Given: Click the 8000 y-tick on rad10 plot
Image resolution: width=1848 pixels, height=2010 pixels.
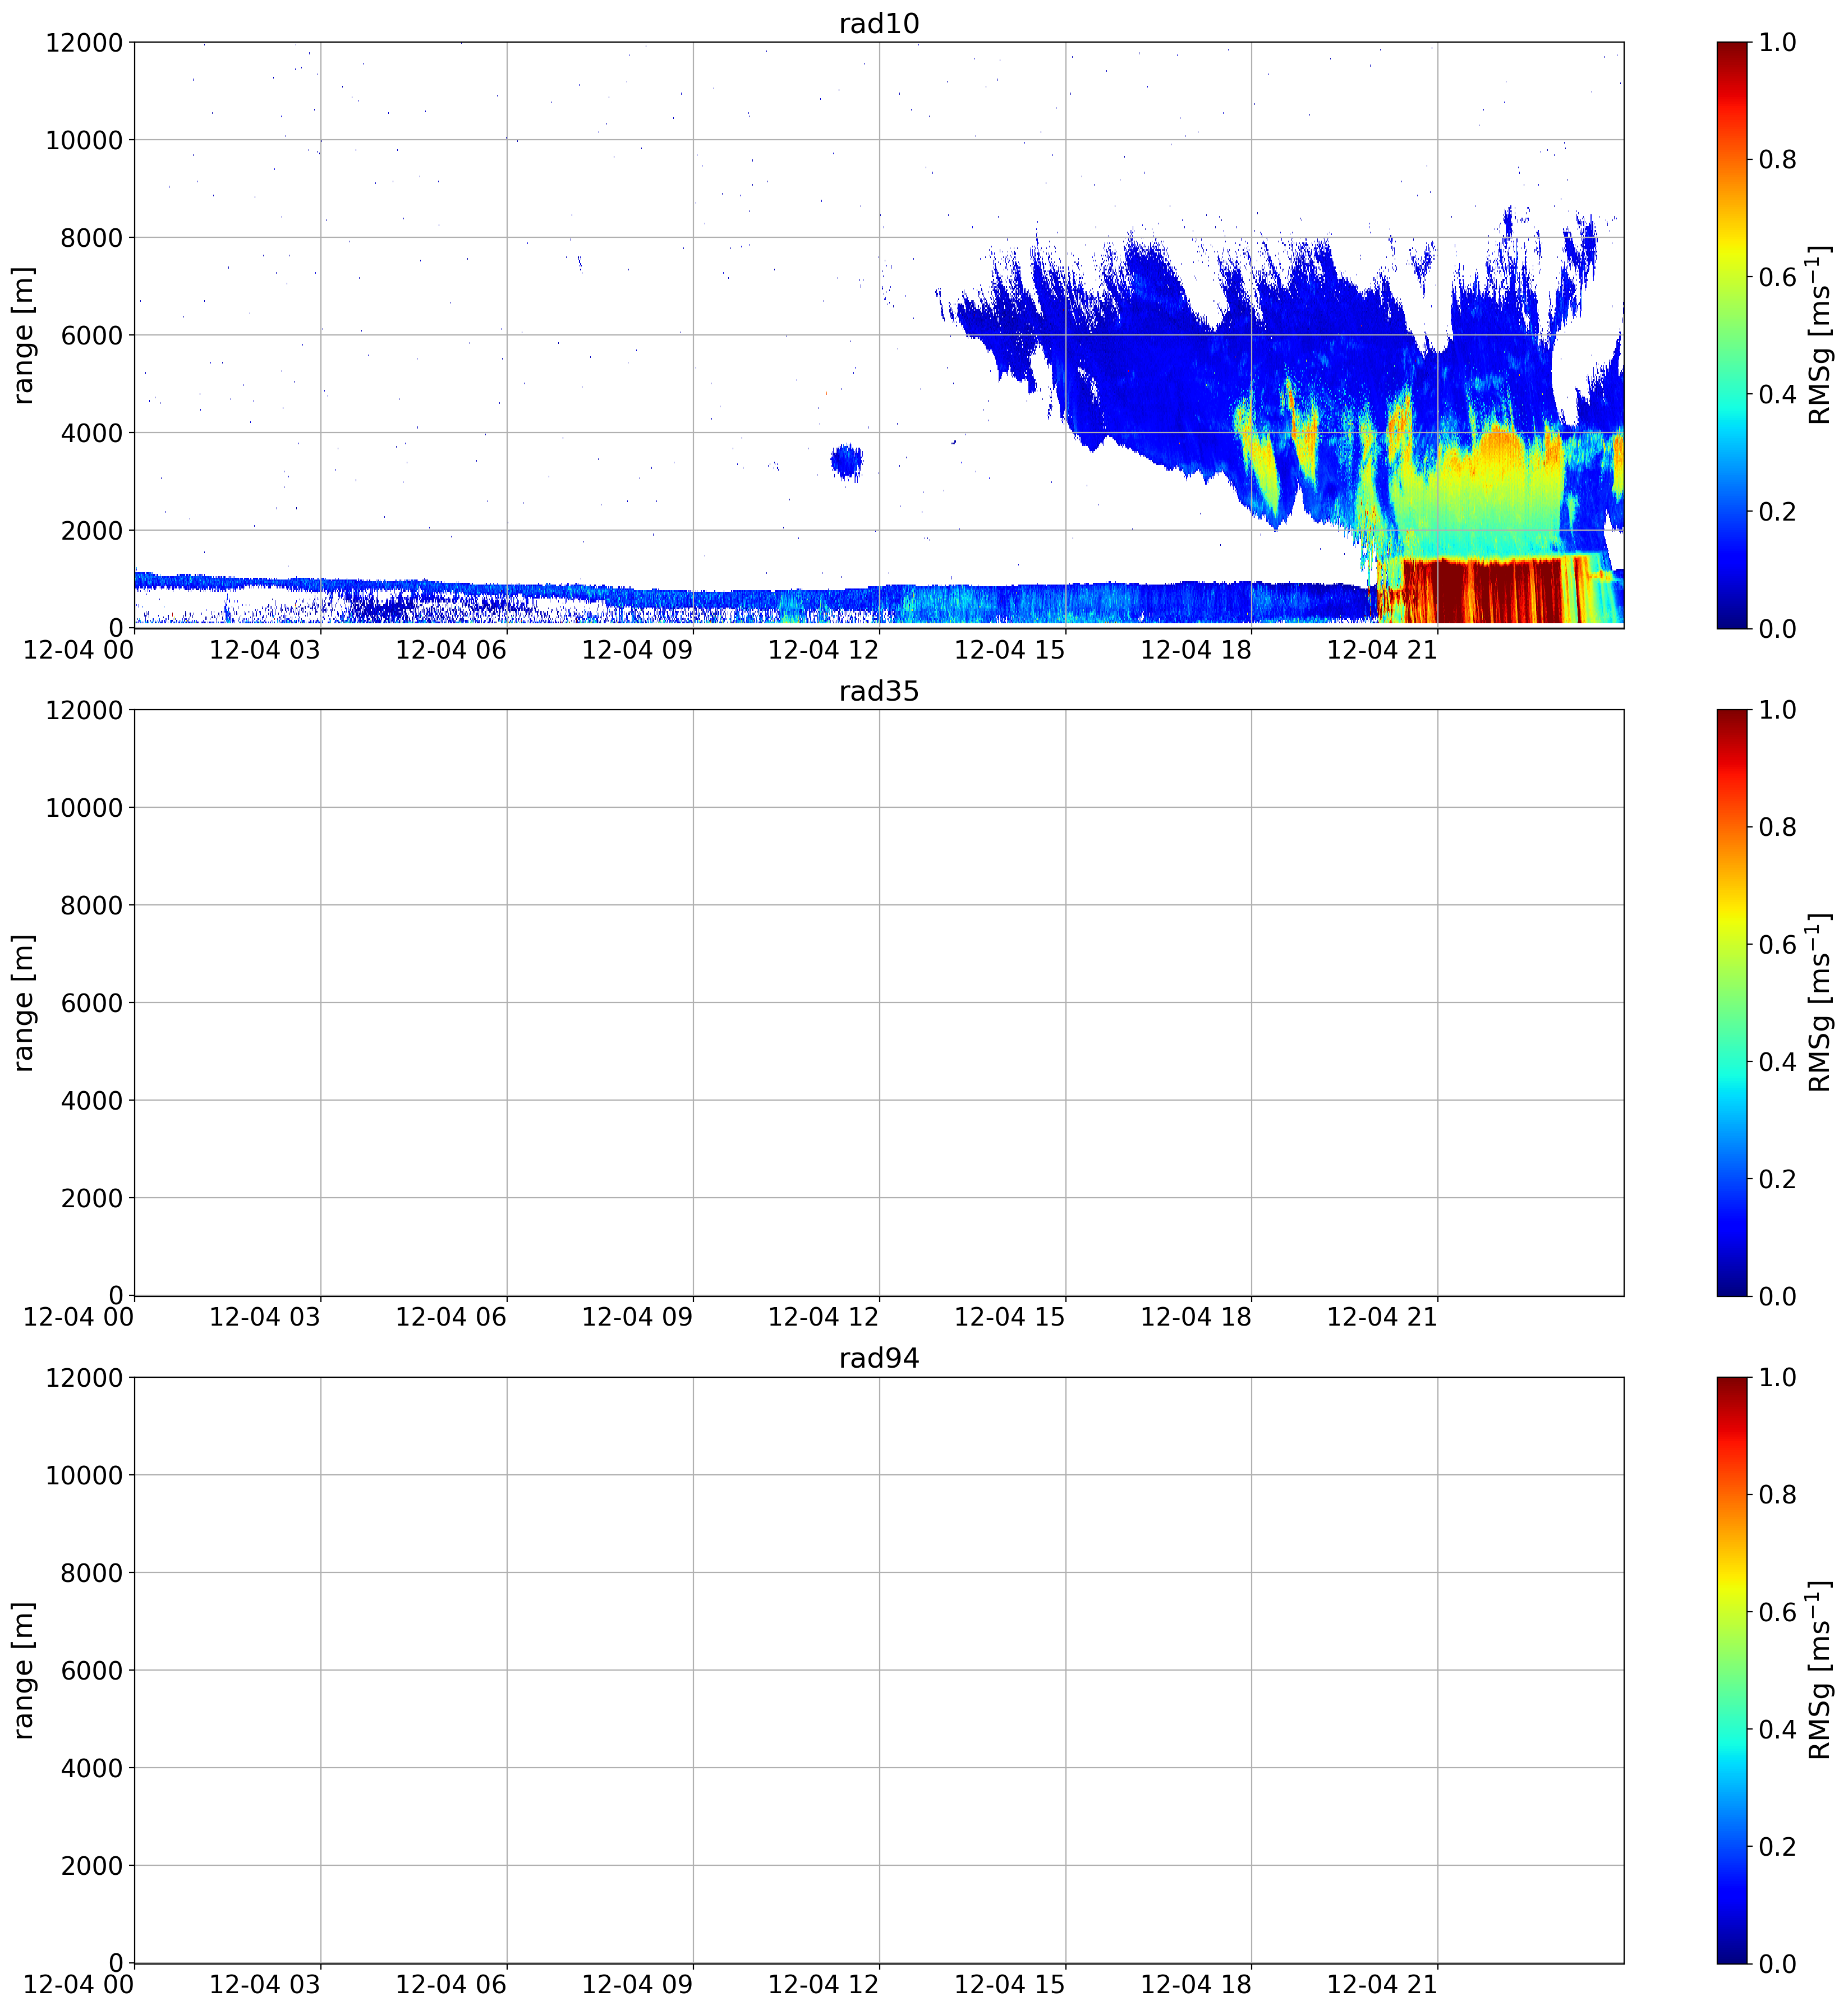Looking at the screenshot, I should tap(91, 237).
